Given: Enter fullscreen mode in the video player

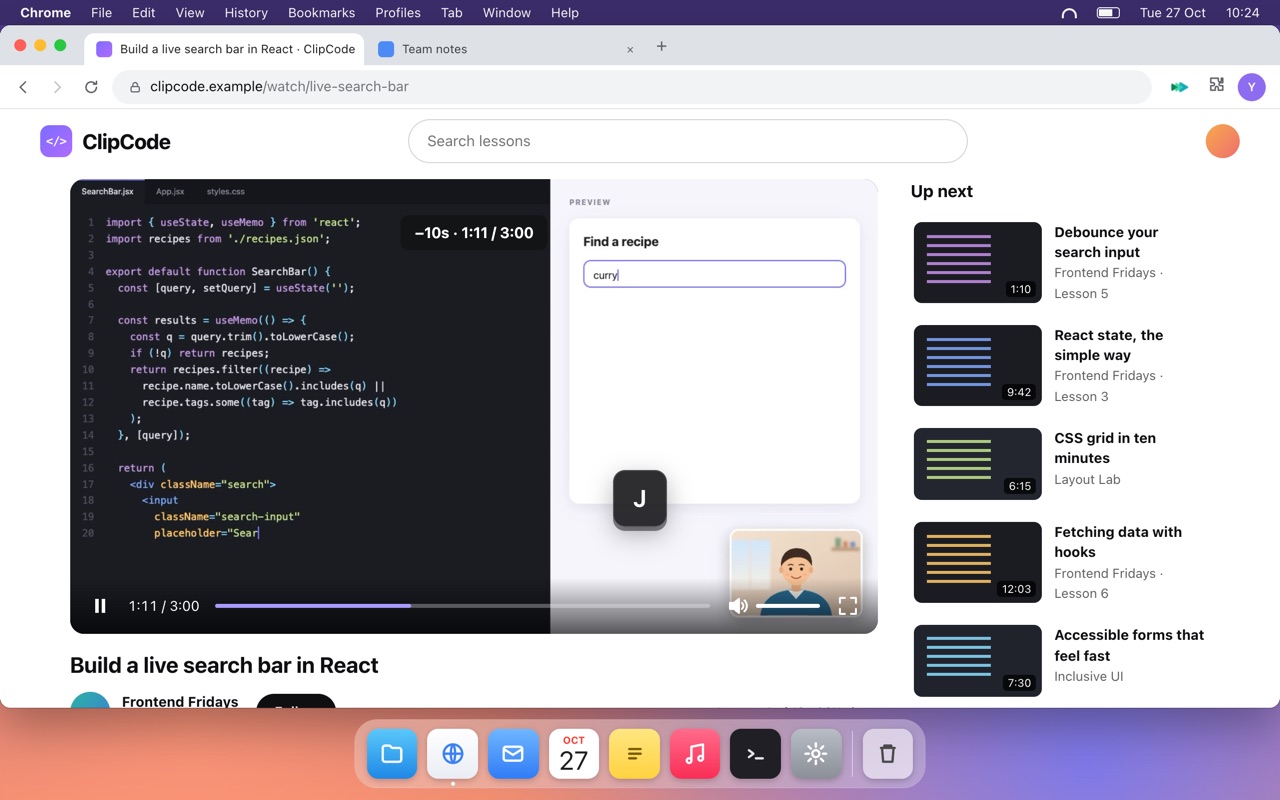Looking at the screenshot, I should (x=848, y=606).
